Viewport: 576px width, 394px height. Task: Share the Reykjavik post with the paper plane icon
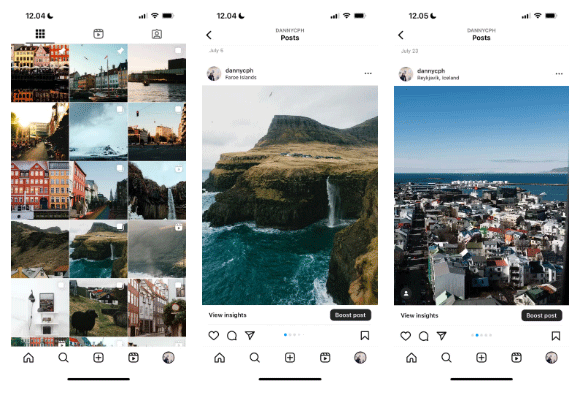pos(442,336)
